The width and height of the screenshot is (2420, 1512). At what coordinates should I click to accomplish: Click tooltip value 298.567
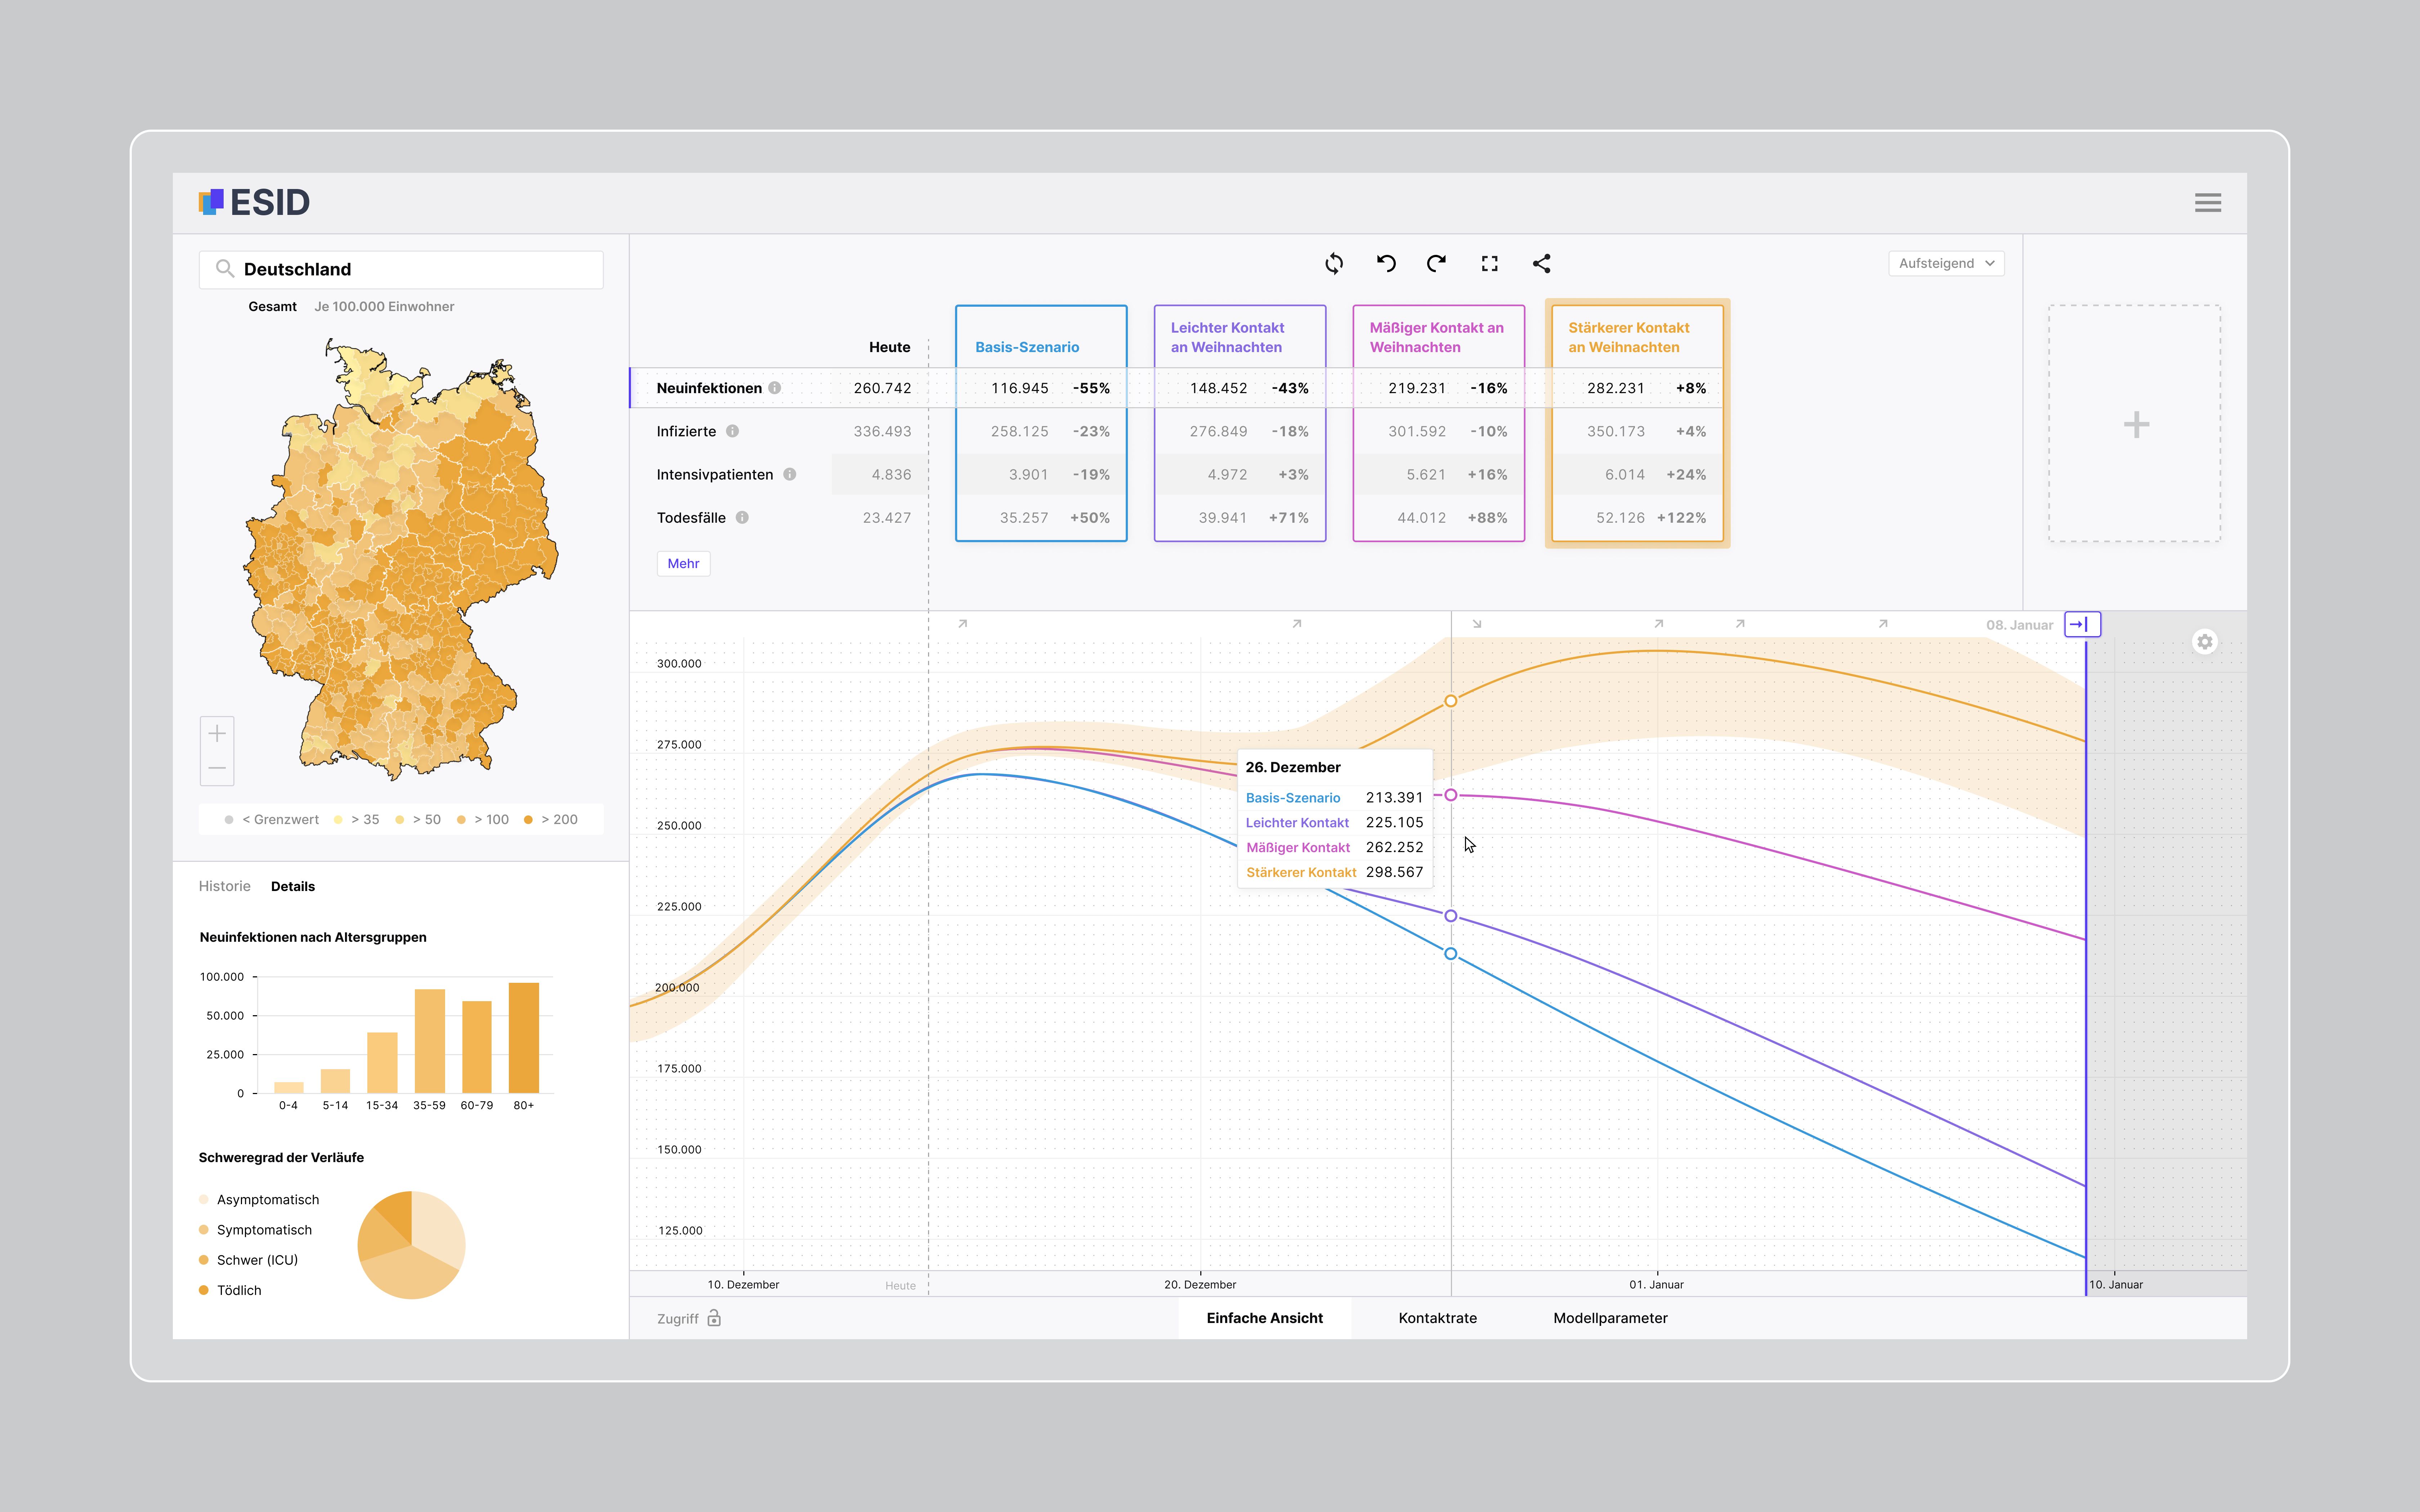point(1394,872)
